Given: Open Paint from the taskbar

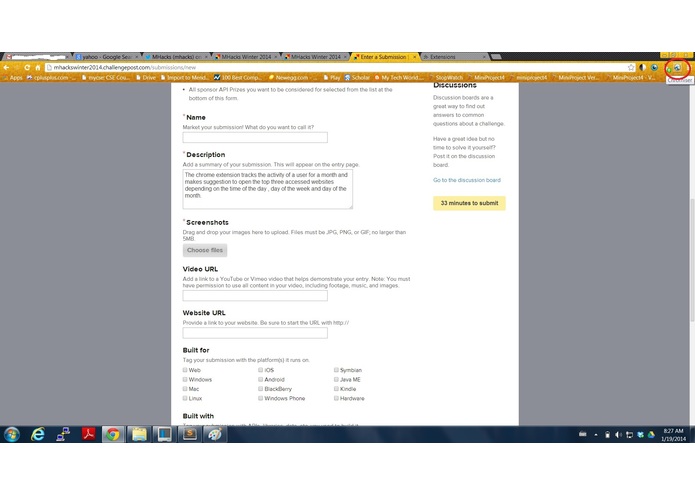Looking at the screenshot, I should (x=215, y=435).
